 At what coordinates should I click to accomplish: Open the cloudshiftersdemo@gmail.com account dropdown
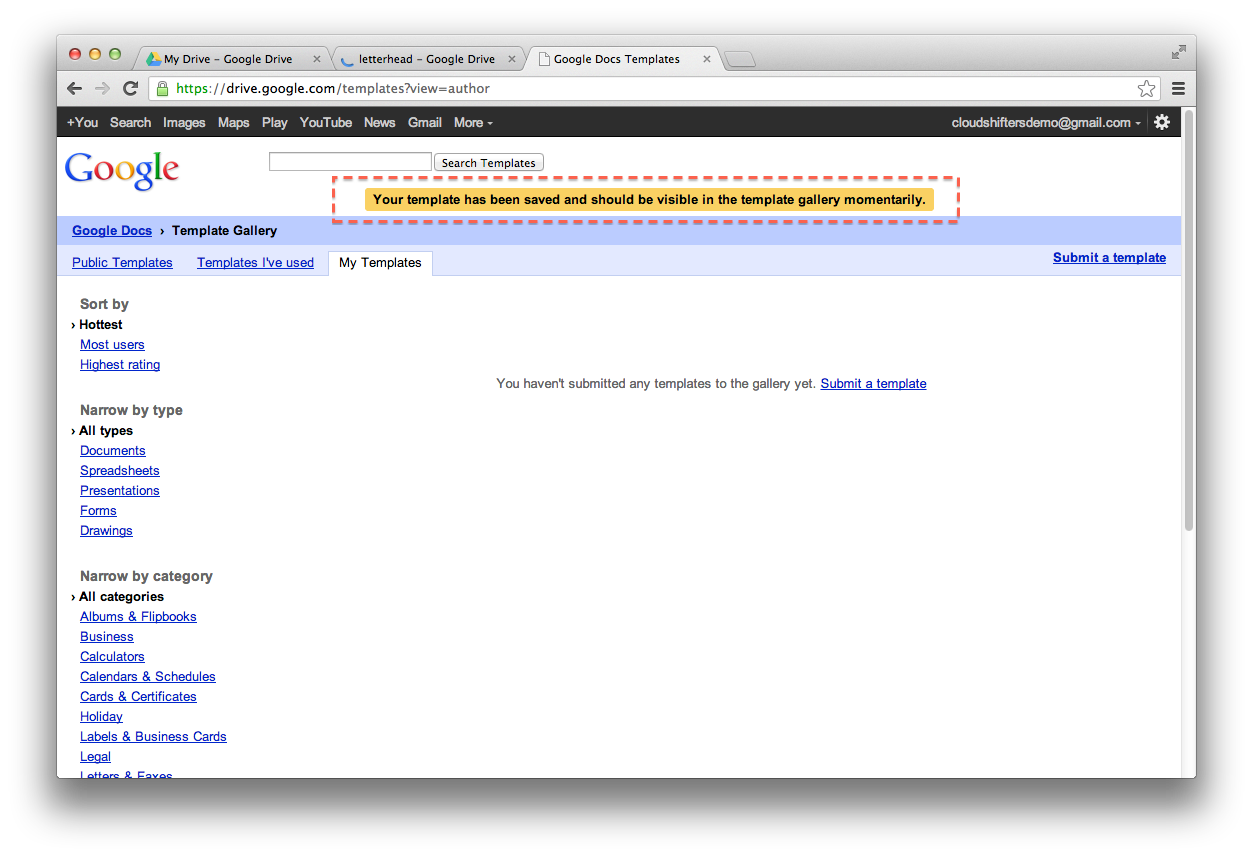(1046, 122)
